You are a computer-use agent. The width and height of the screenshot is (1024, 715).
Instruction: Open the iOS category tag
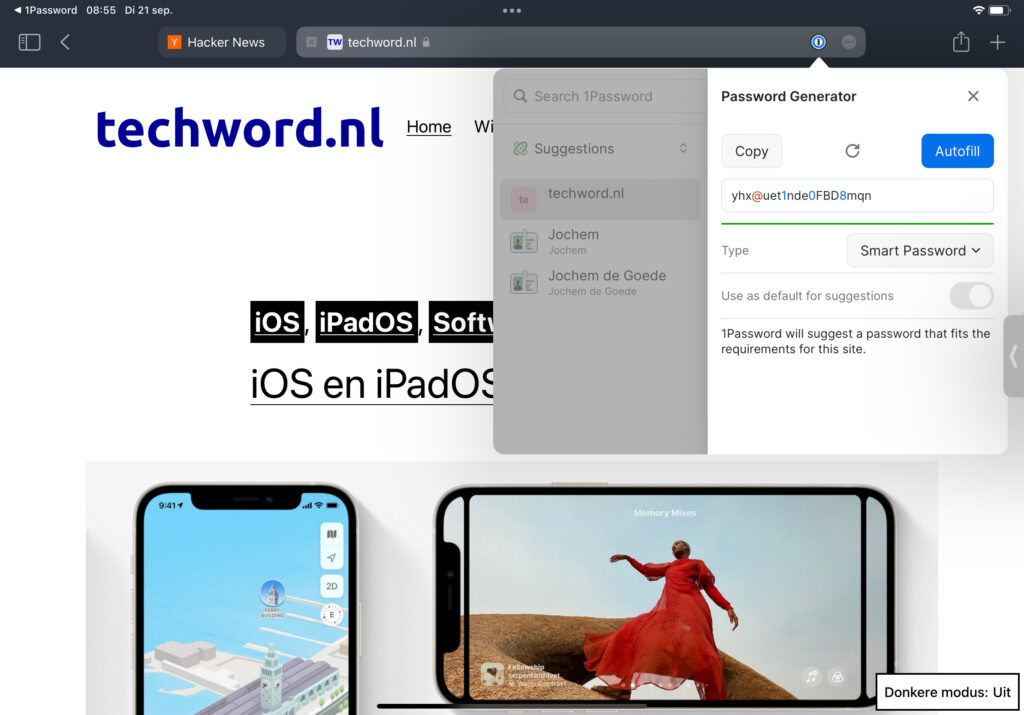(277, 322)
